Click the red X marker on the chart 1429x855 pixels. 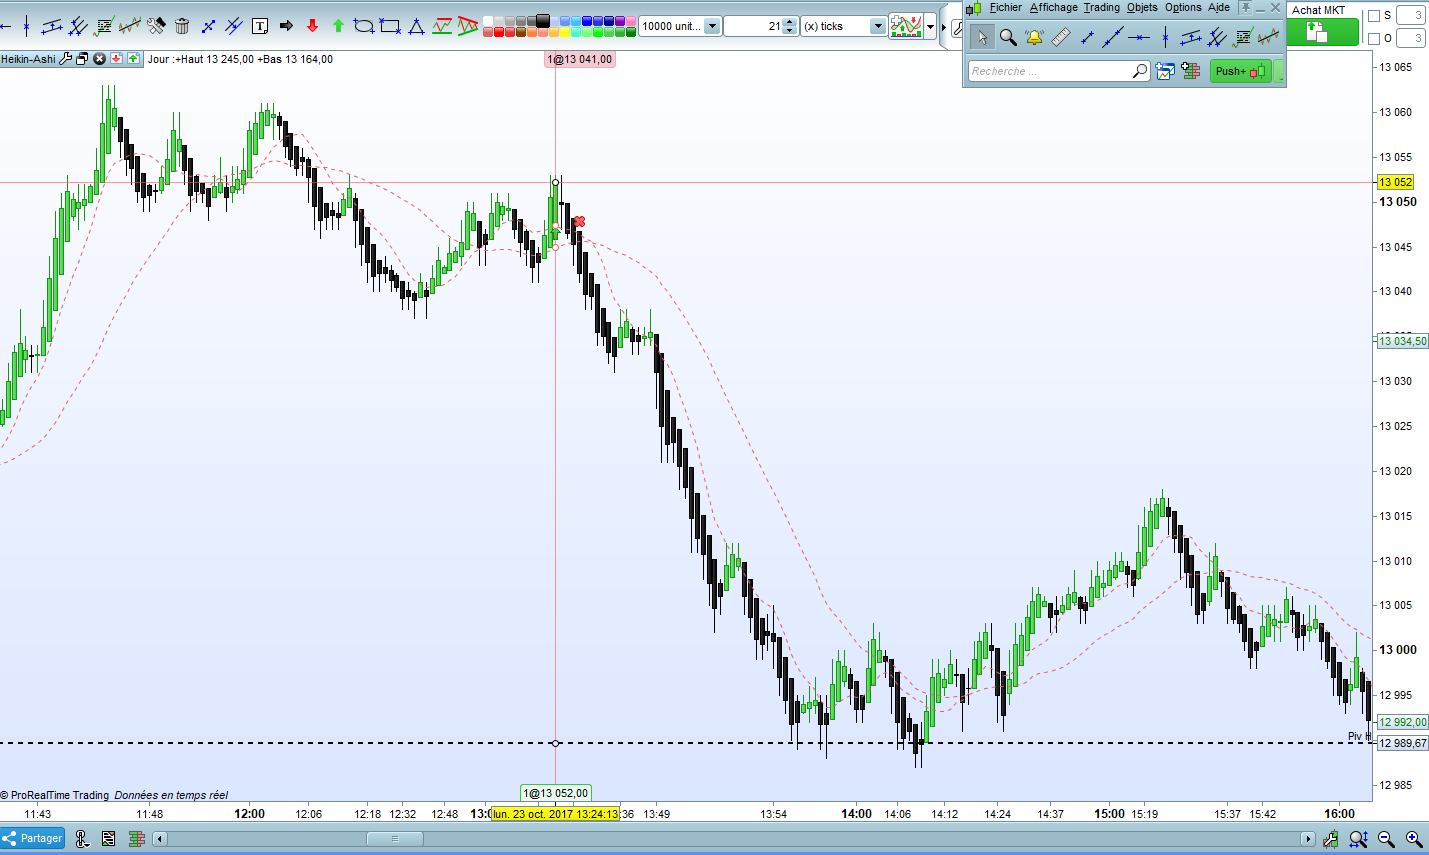(579, 222)
